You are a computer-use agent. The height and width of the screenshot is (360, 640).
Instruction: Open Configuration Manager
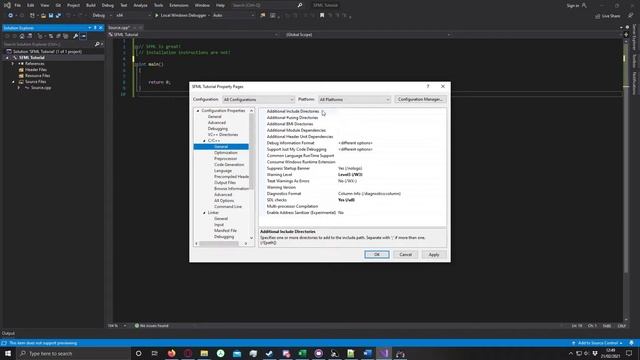tap(420, 100)
